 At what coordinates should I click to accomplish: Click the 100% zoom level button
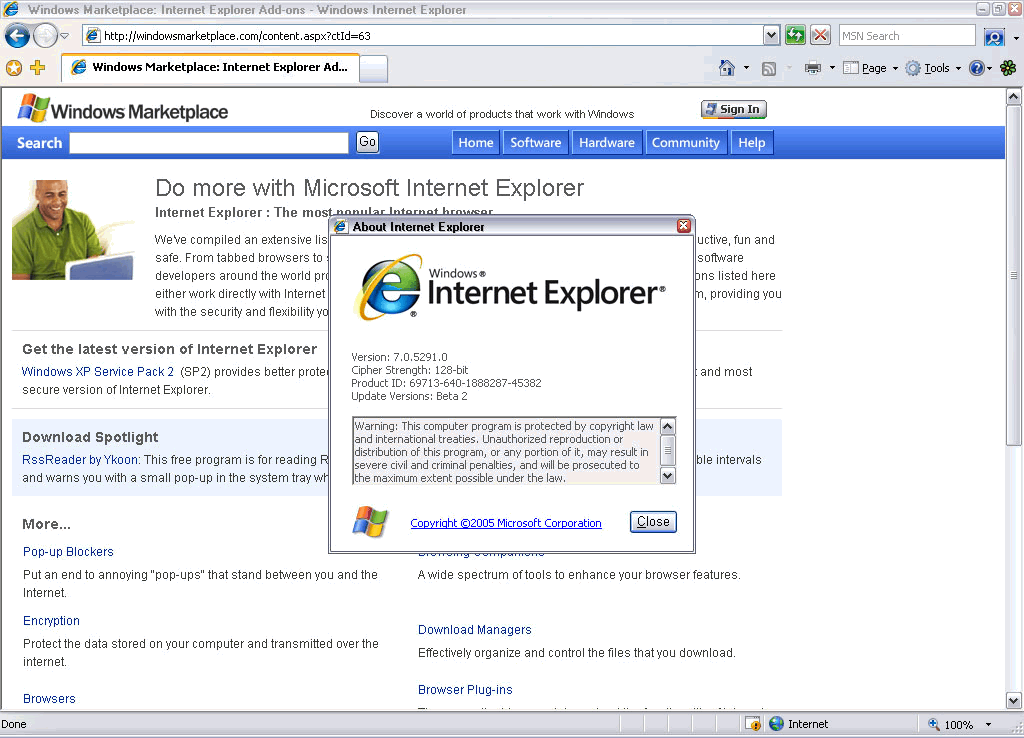point(951,724)
